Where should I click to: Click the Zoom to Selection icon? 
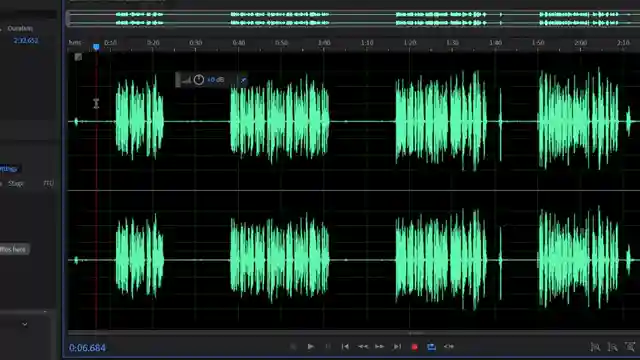tap(630, 347)
